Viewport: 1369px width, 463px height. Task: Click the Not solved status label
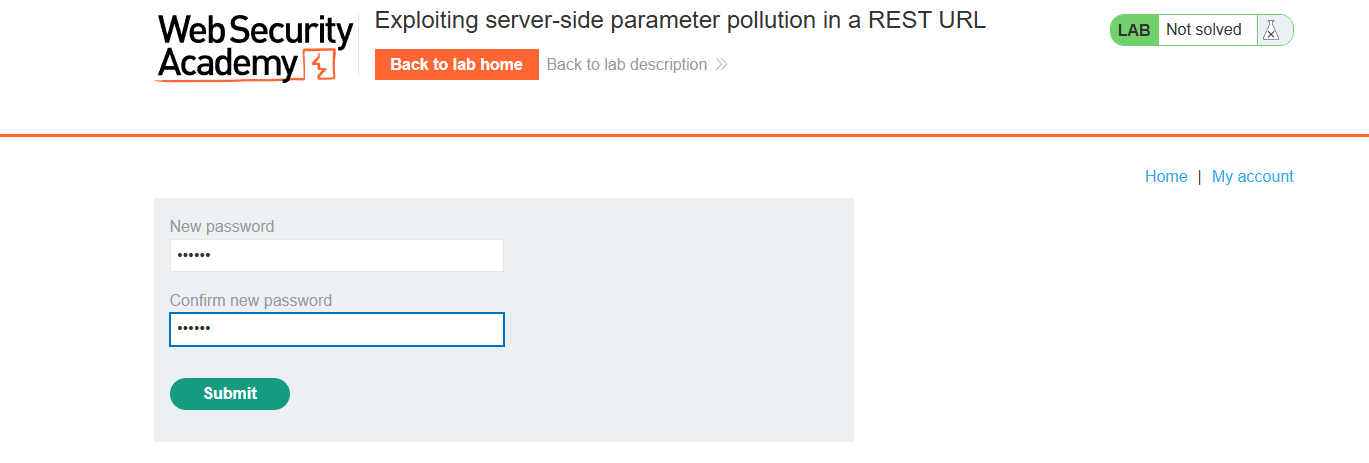coord(1203,30)
